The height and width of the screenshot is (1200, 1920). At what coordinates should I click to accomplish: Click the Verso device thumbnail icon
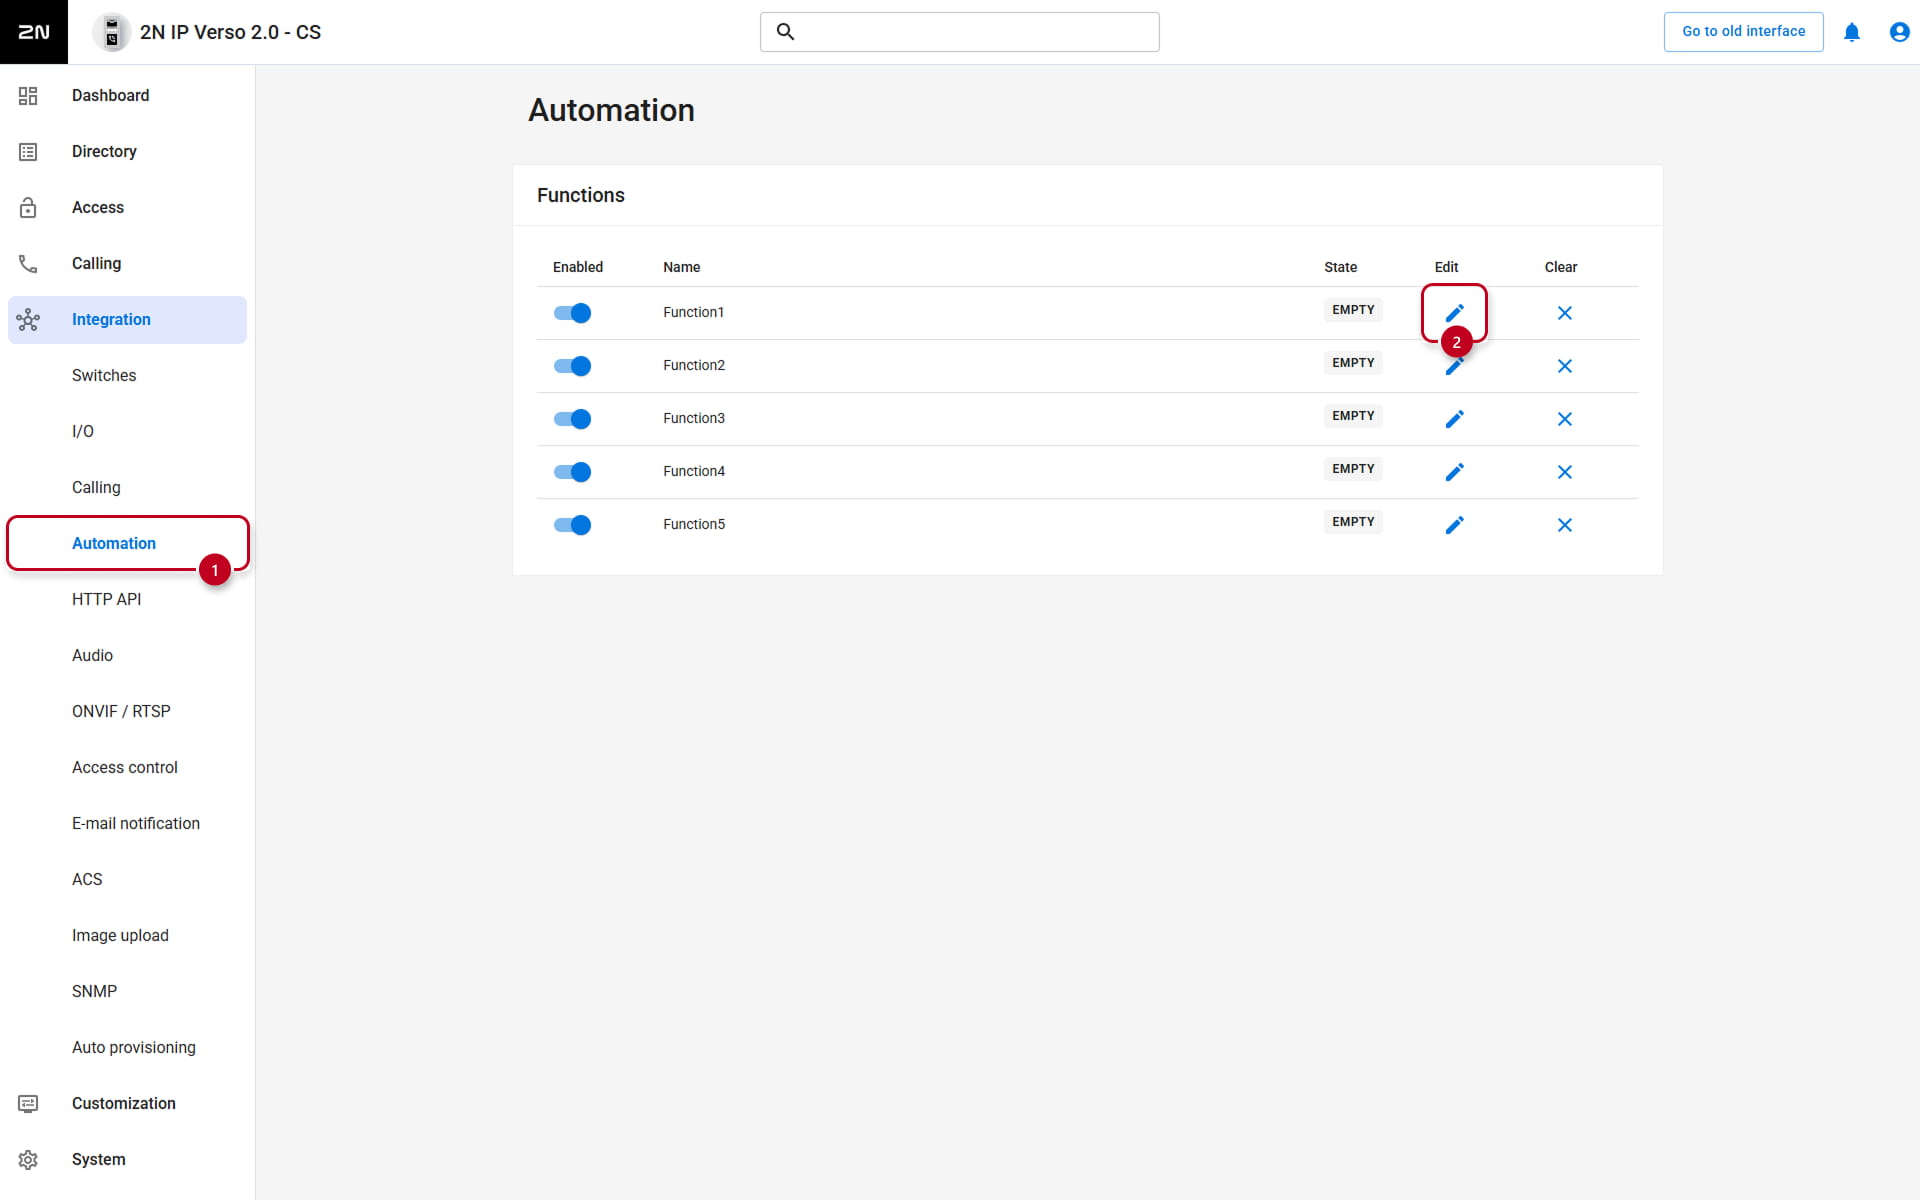point(112,32)
